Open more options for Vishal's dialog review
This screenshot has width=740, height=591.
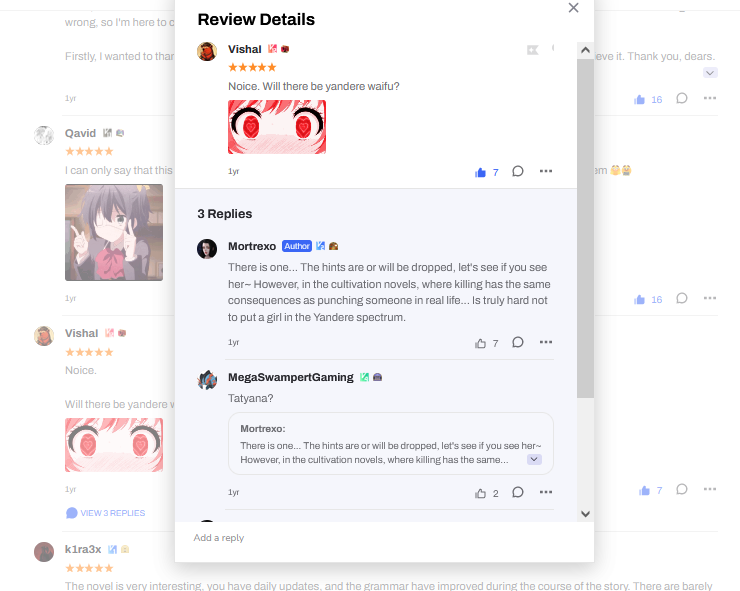(x=546, y=171)
